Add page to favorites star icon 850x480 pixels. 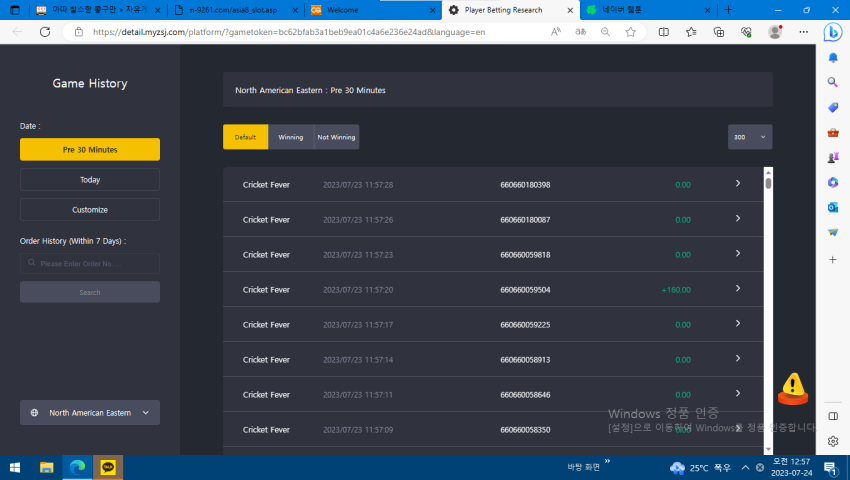point(630,32)
